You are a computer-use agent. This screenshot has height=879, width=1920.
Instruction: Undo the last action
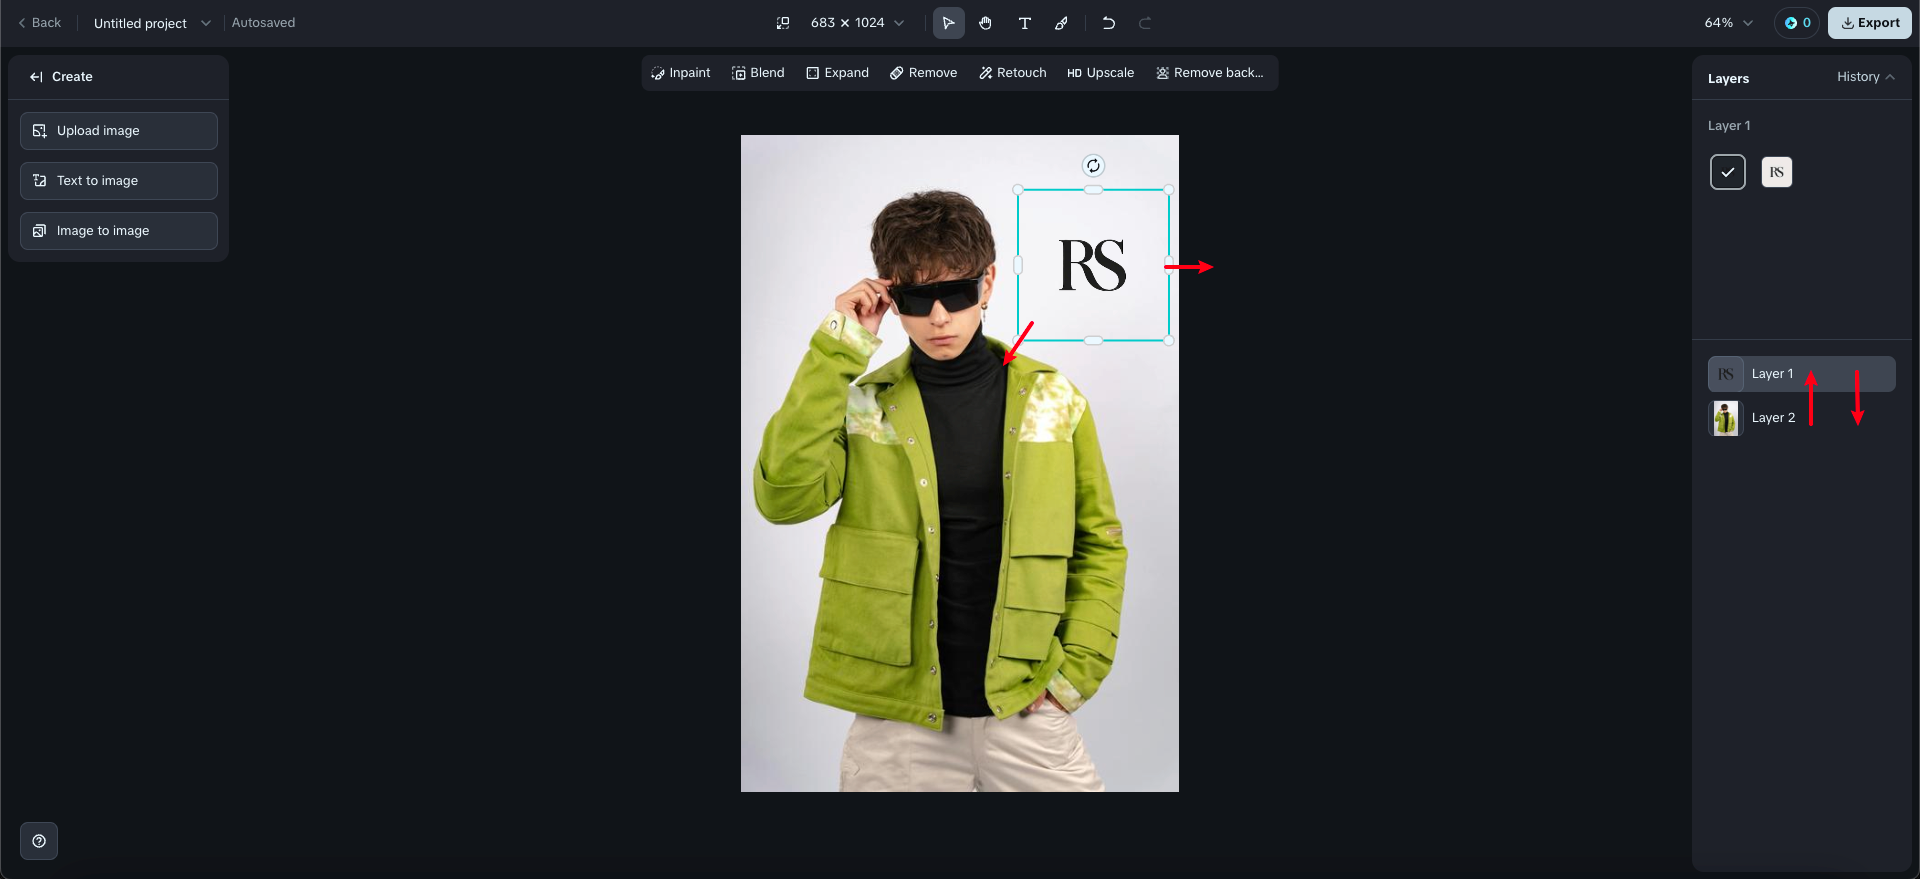click(1108, 23)
